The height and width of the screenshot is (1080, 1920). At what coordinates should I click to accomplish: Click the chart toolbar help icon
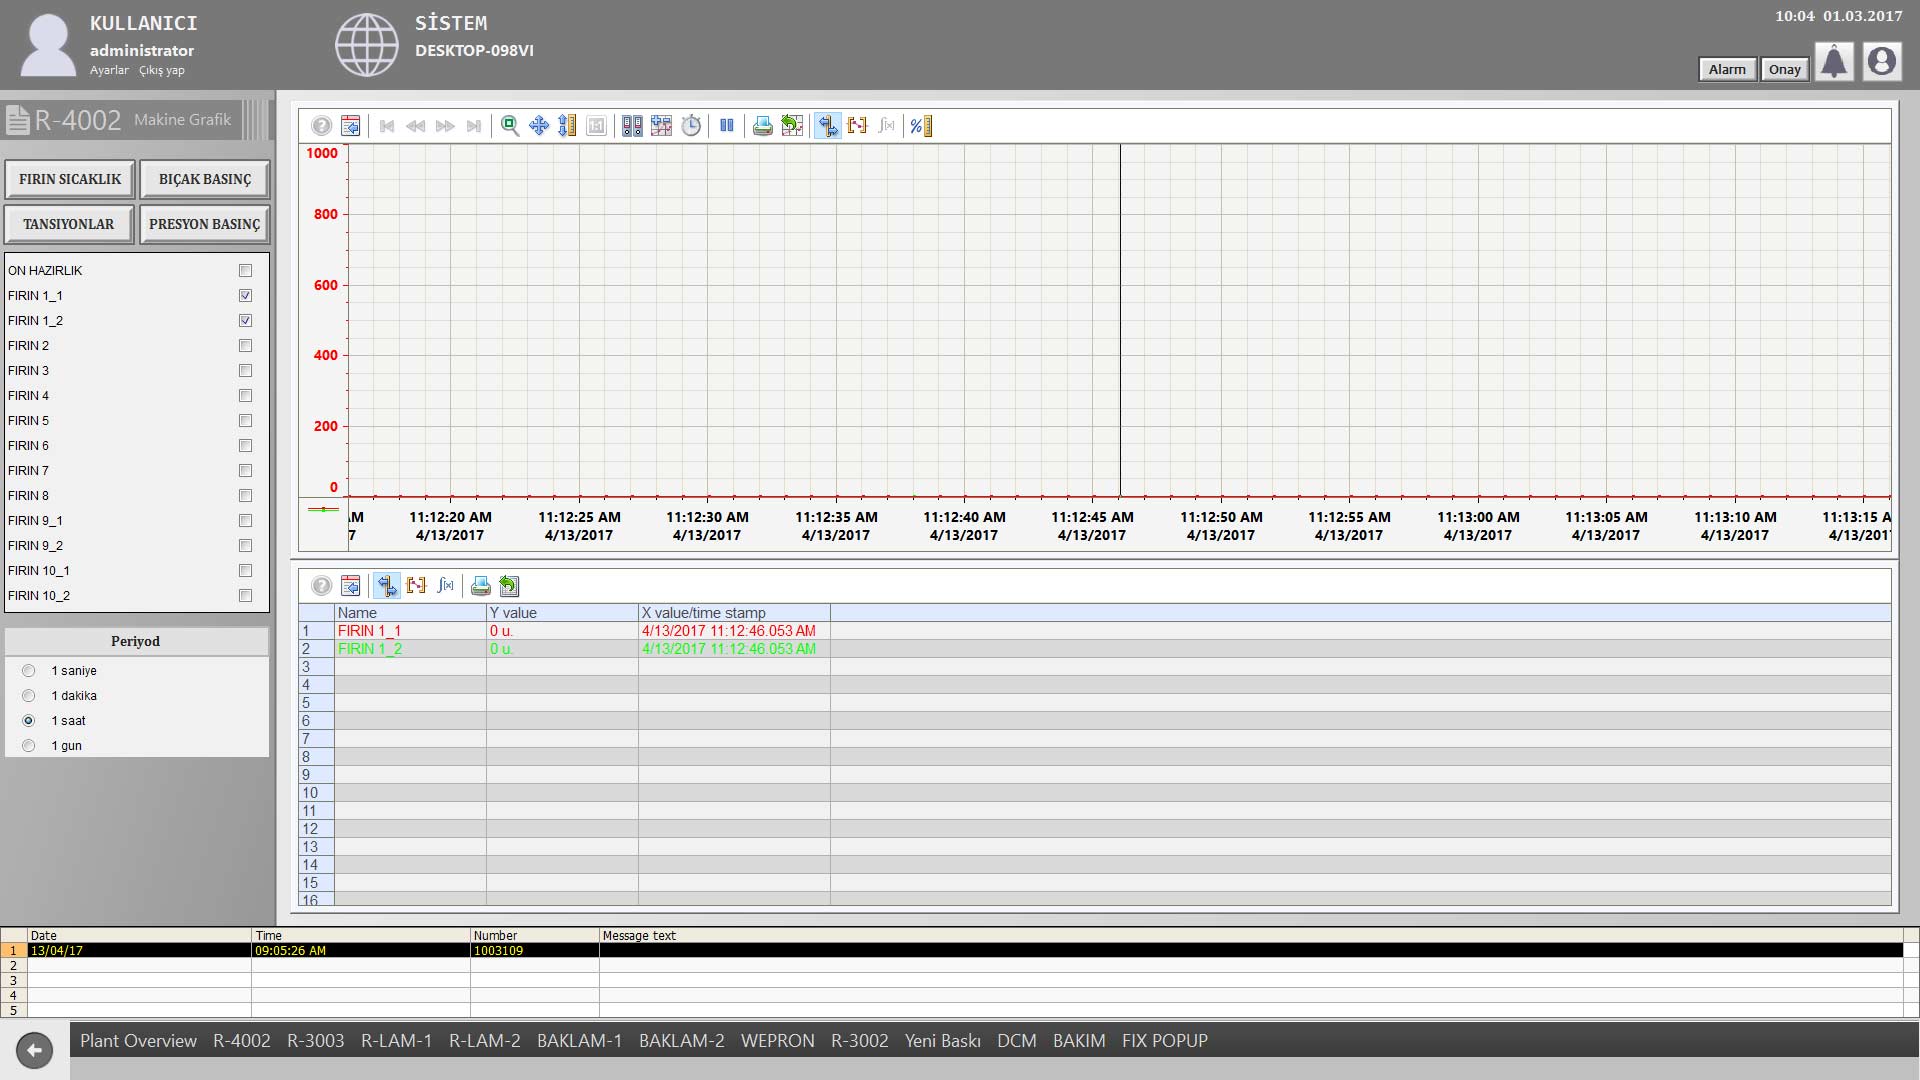pyautogui.click(x=321, y=126)
